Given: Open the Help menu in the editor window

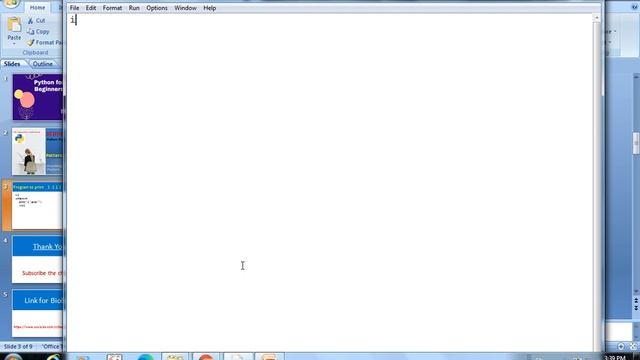Looking at the screenshot, I should (209, 8).
